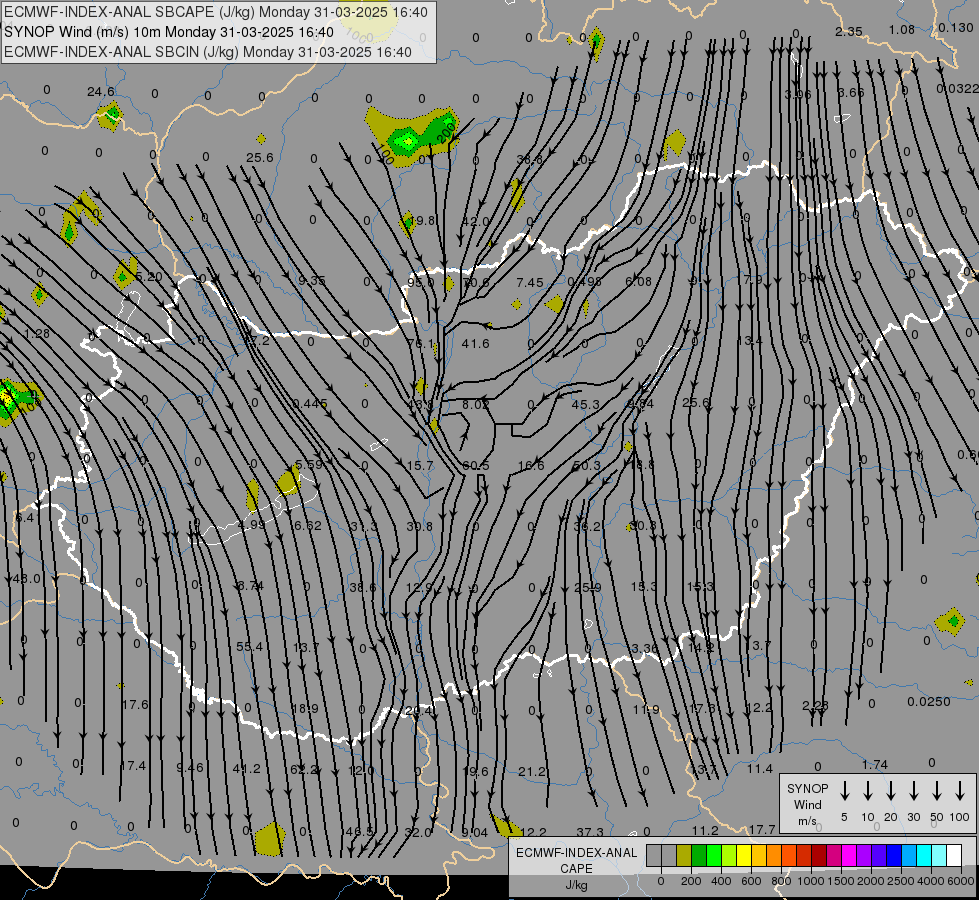Click the '2500' tick label in CAPE legend
The image size is (979, 900).
[900, 881]
